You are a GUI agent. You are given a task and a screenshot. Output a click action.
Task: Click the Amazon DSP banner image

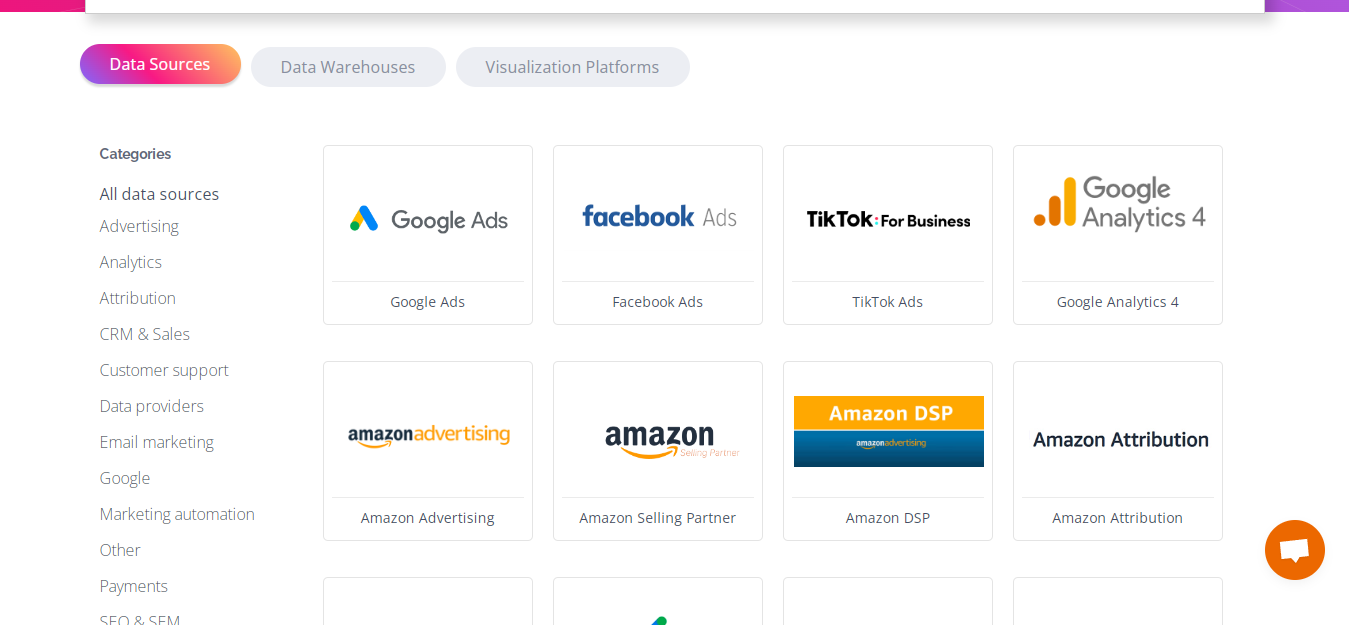click(888, 431)
